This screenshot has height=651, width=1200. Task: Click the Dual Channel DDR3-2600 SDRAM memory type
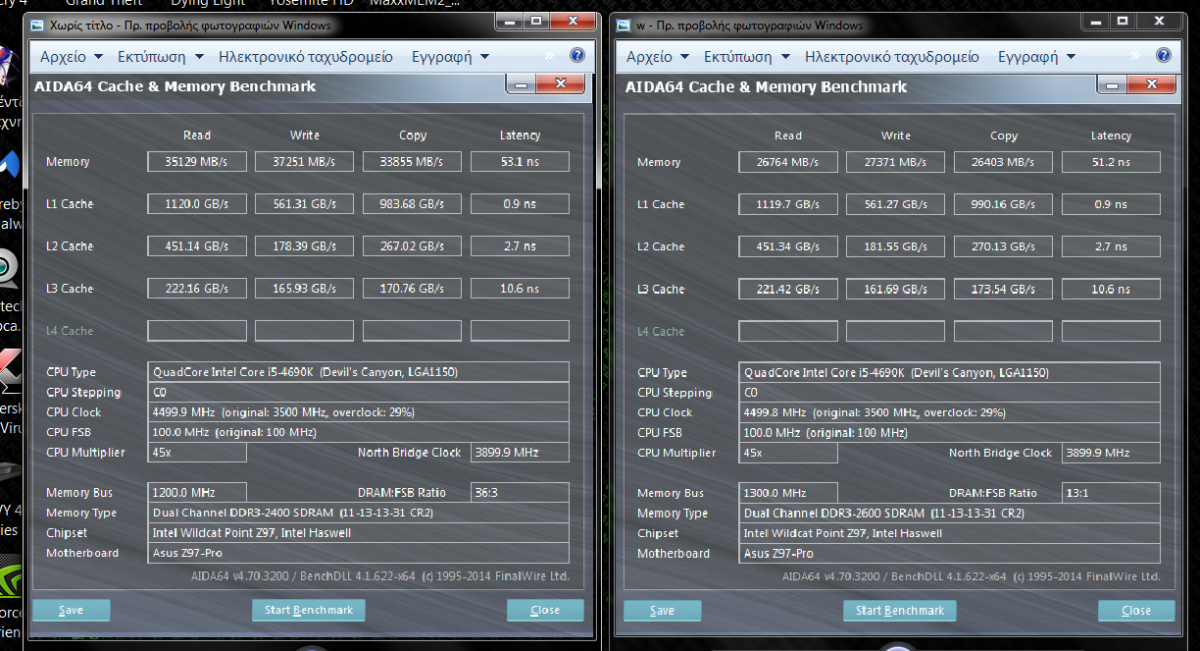(950, 513)
